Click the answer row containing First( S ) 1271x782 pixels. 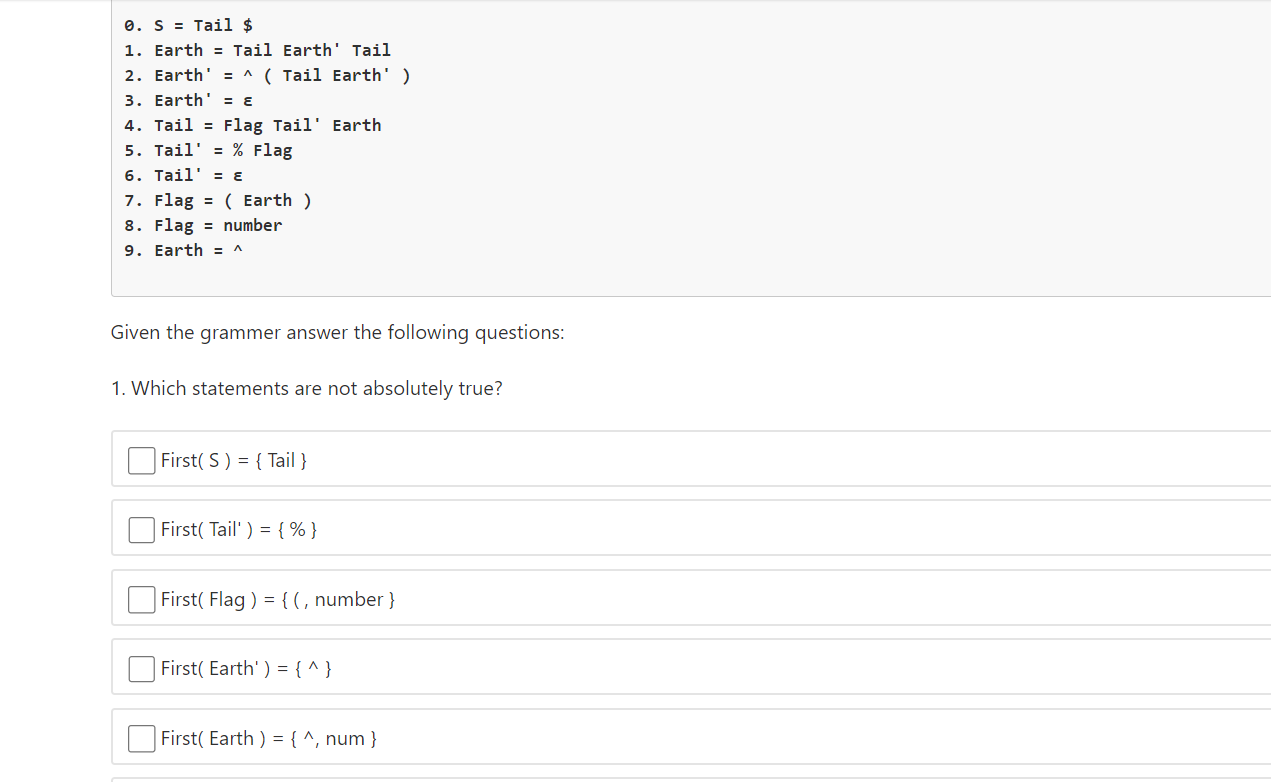coord(233,460)
